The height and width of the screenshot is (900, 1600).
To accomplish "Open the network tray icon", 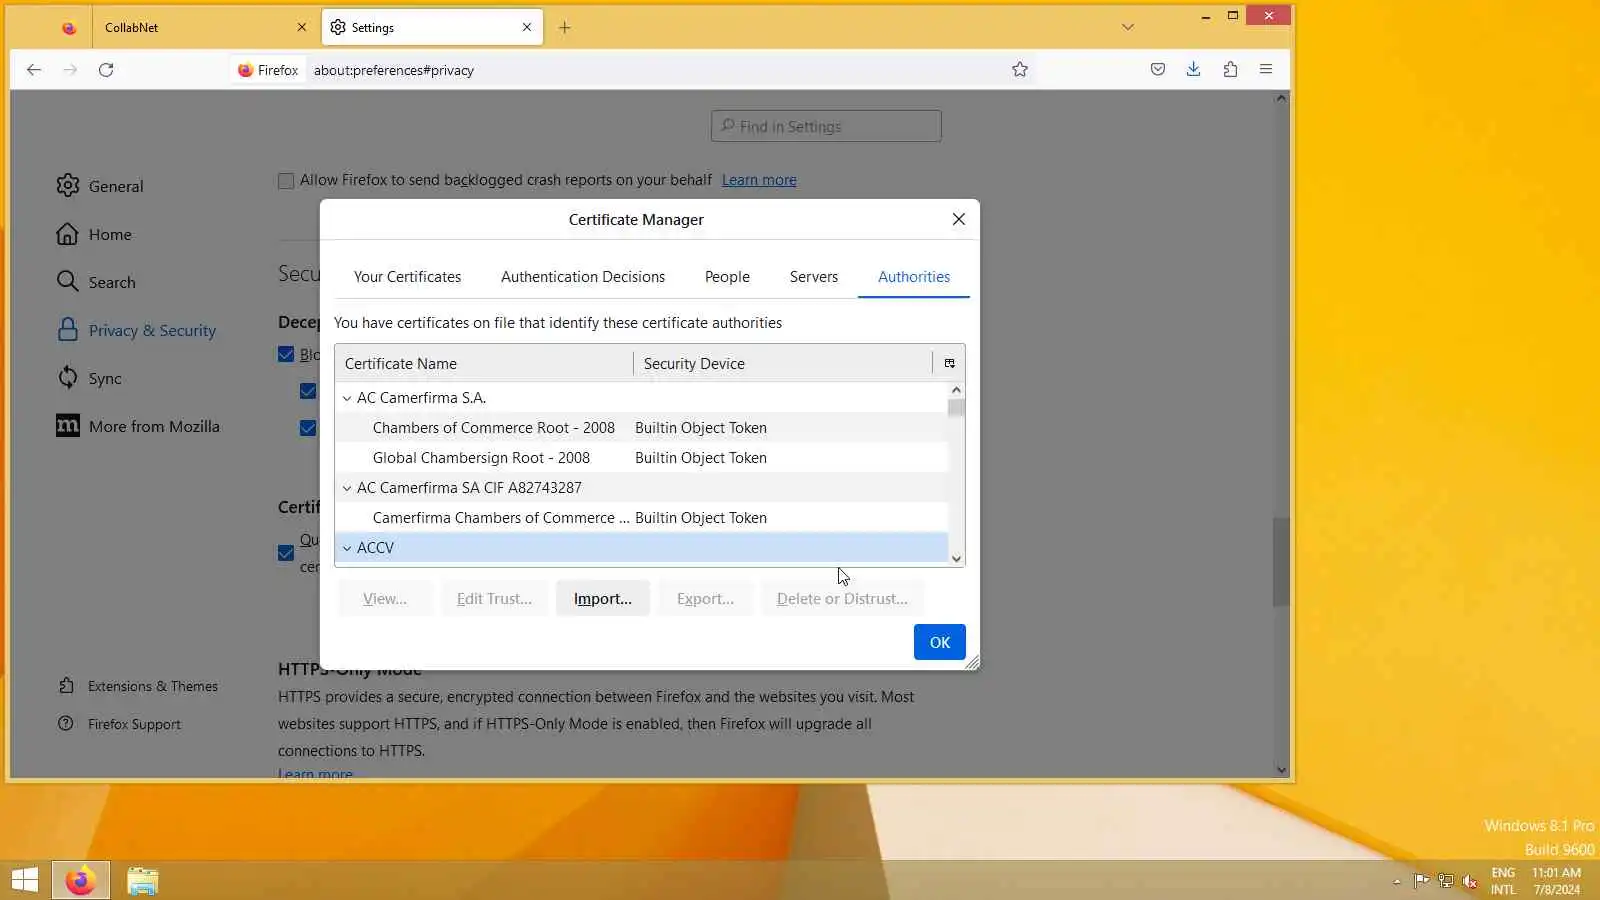I will coord(1446,881).
